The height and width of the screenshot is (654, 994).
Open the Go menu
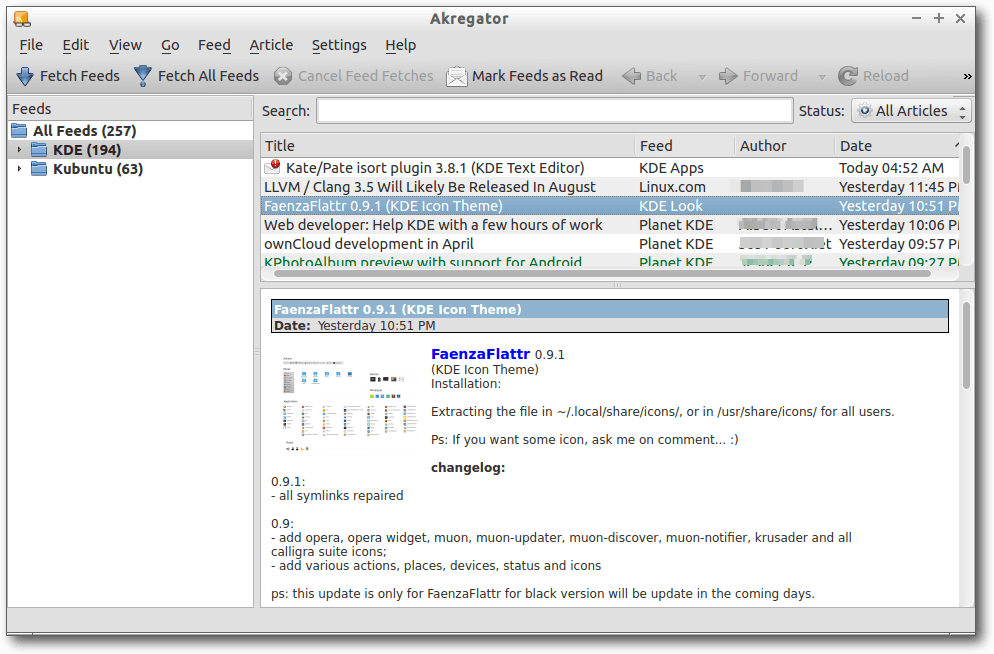170,45
